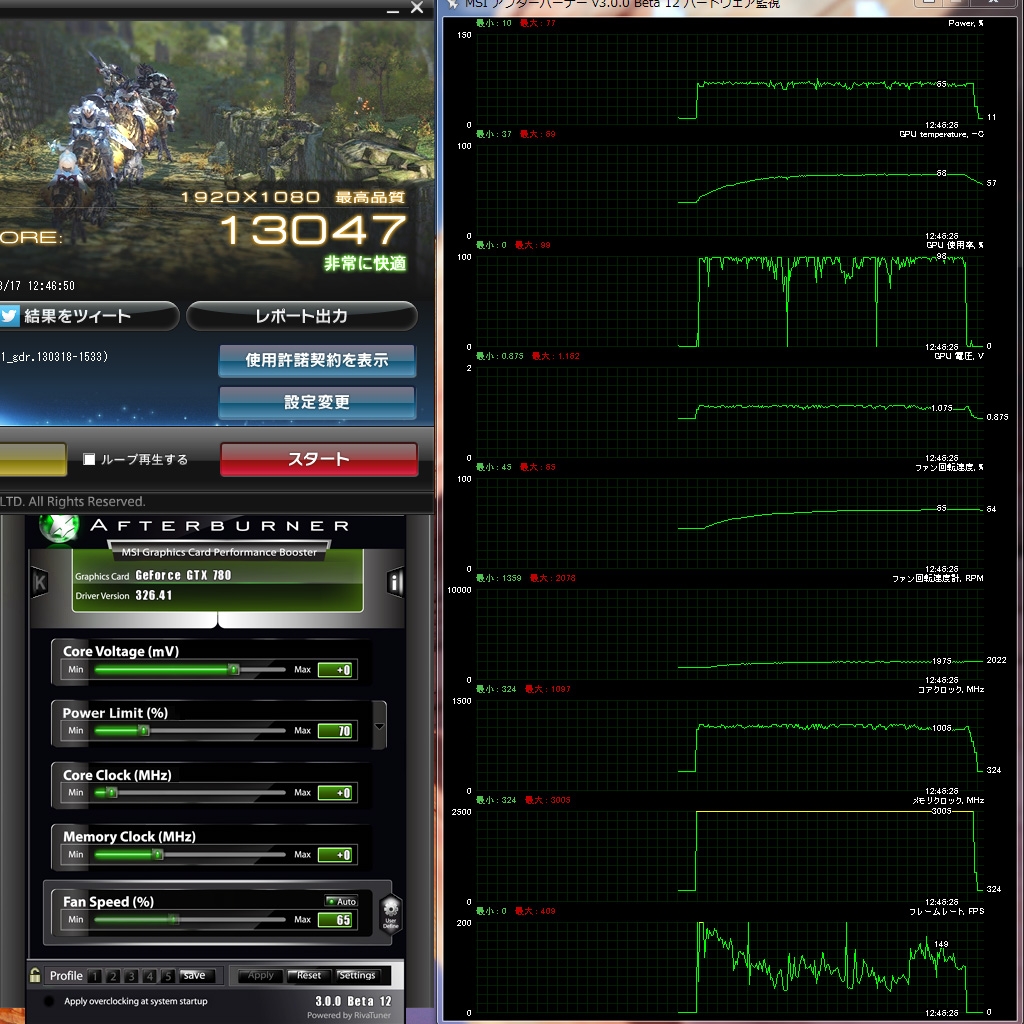The image size is (1024, 1024).
Task: Open Afterburner Settings
Action: tap(357, 975)
